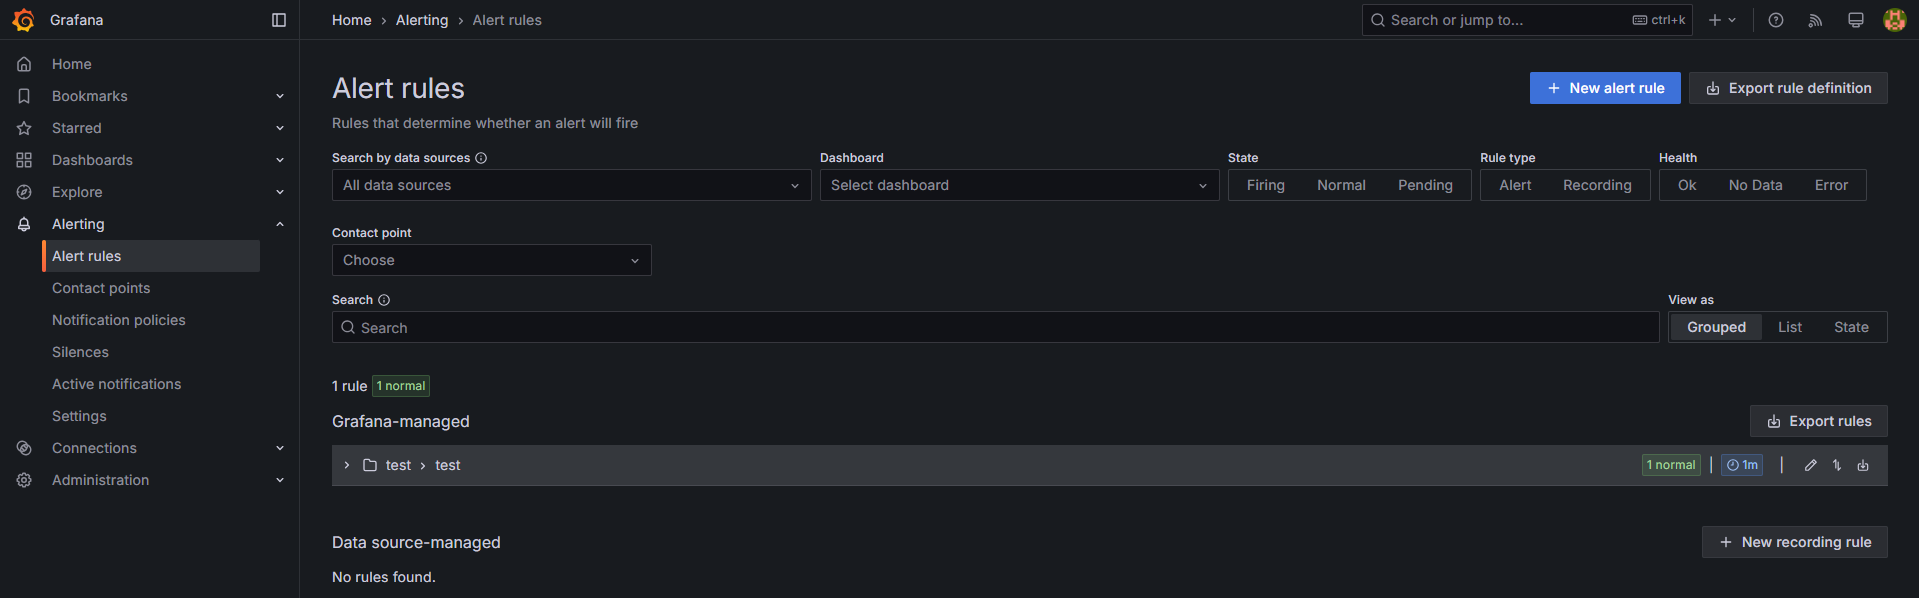The width and height of the screenshot is (1919, 598).
Task: Filter by Firing state
Action: 1265,185
